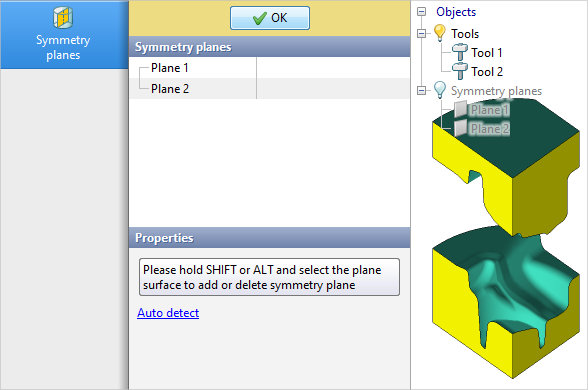Screen dimensions: 588x390
Task: Select the Symmetry planes tree label
Action: point(496,91)
